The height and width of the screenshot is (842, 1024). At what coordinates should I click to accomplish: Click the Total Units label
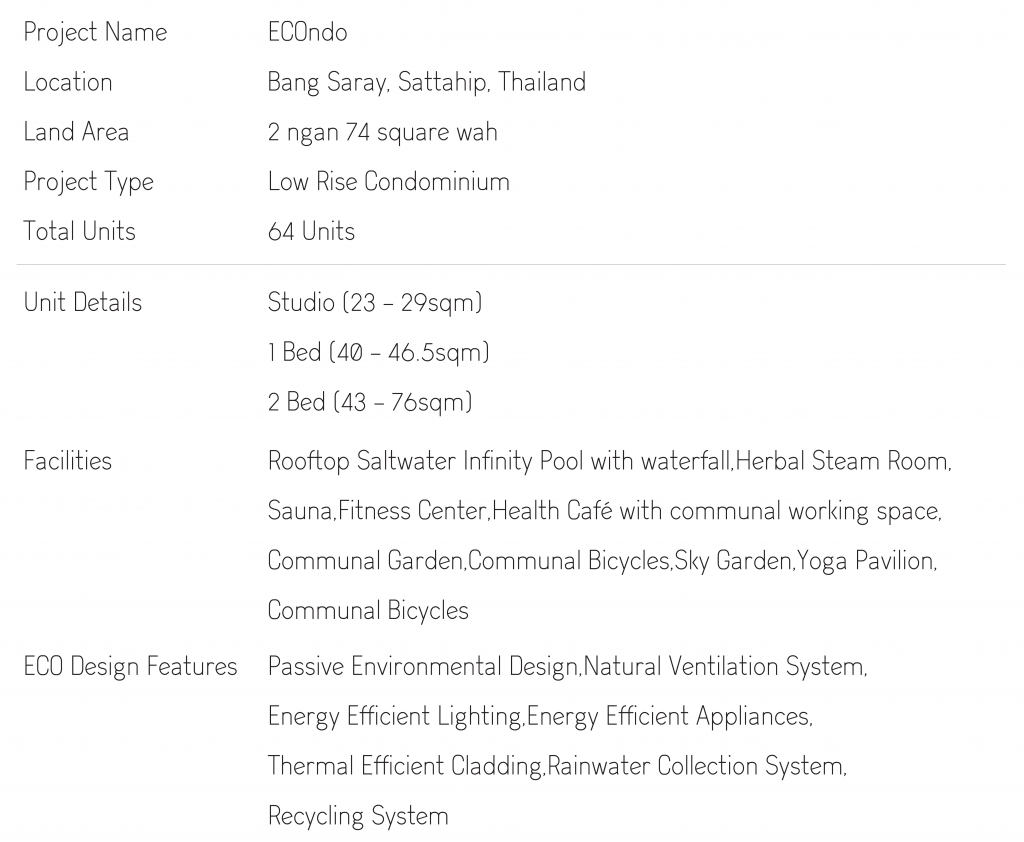[79, 231]
